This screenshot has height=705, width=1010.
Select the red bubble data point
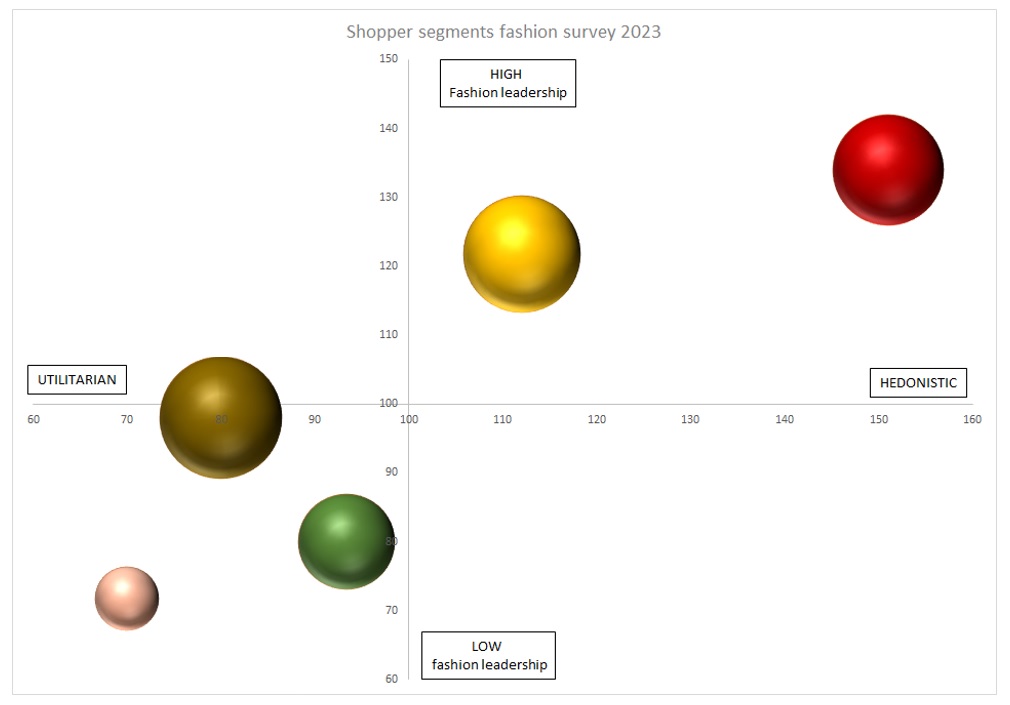888,170
